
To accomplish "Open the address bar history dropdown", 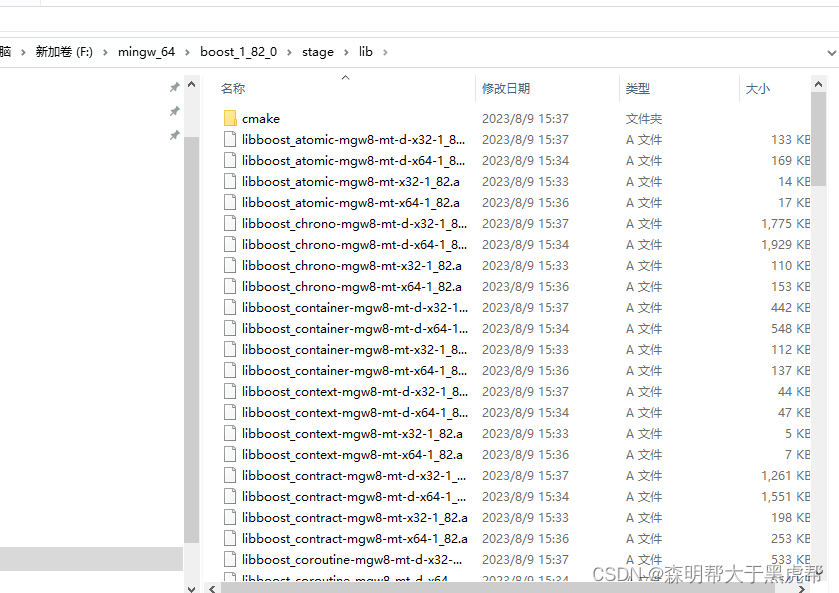I will 832,53.
